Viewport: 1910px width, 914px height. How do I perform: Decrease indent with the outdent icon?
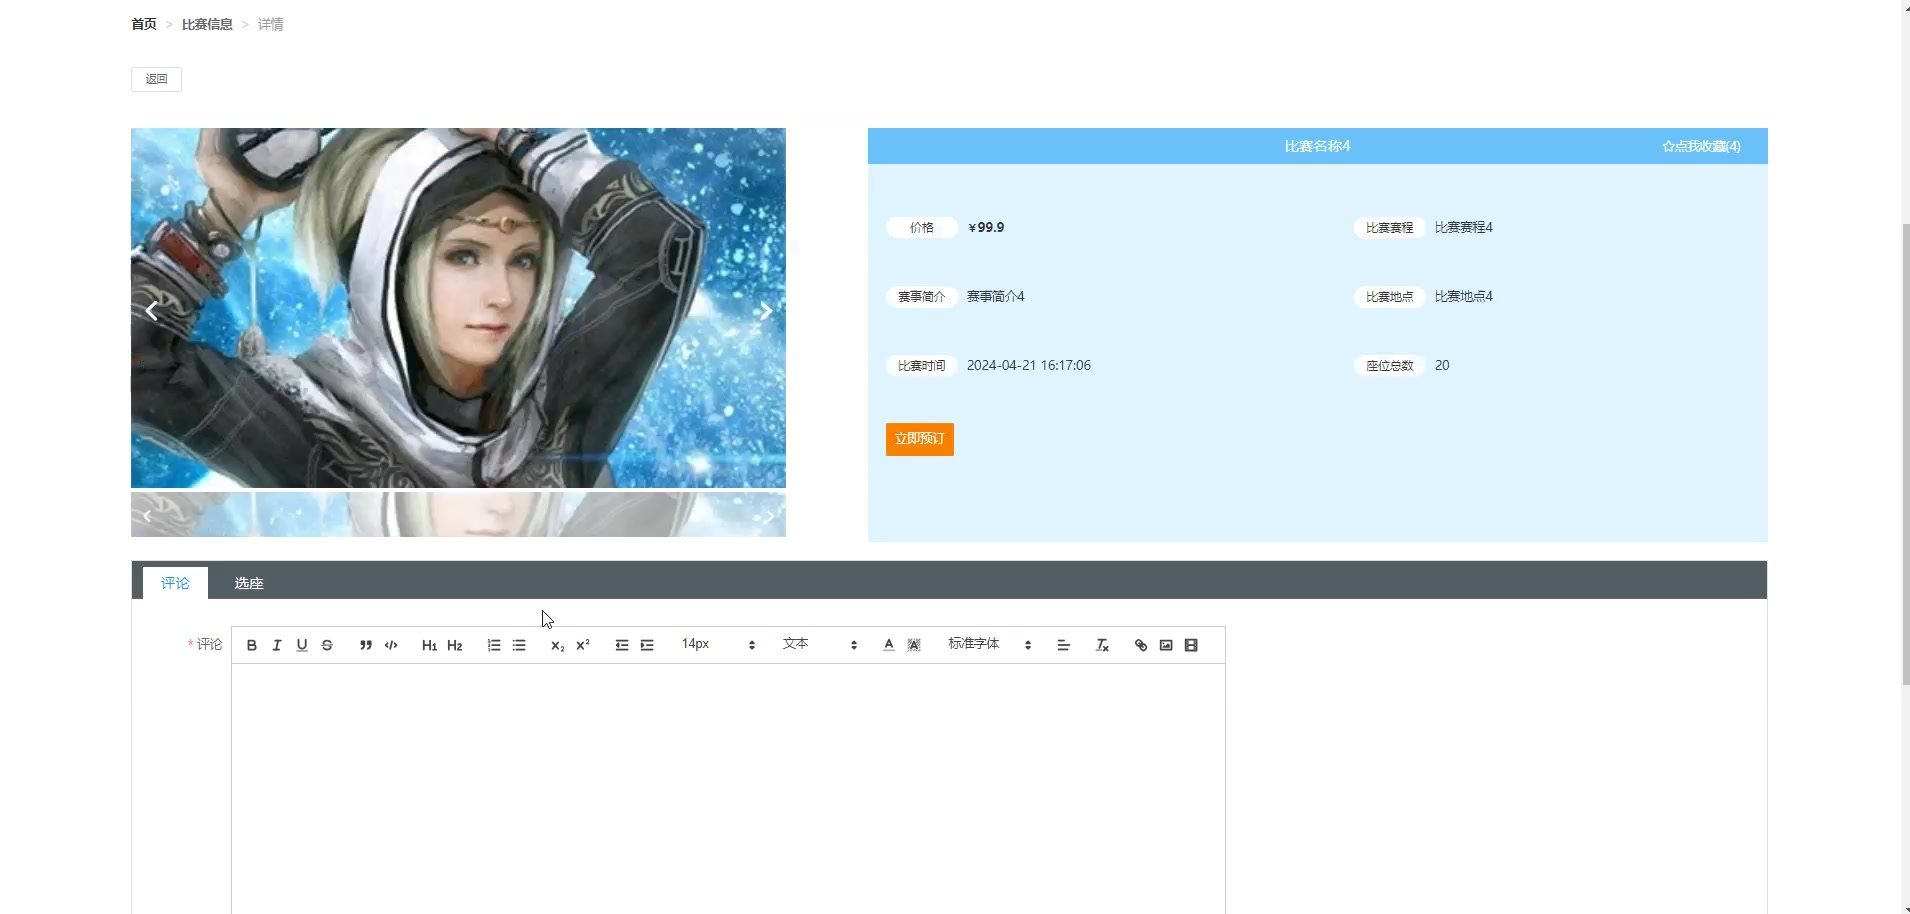tap(622, 645)
